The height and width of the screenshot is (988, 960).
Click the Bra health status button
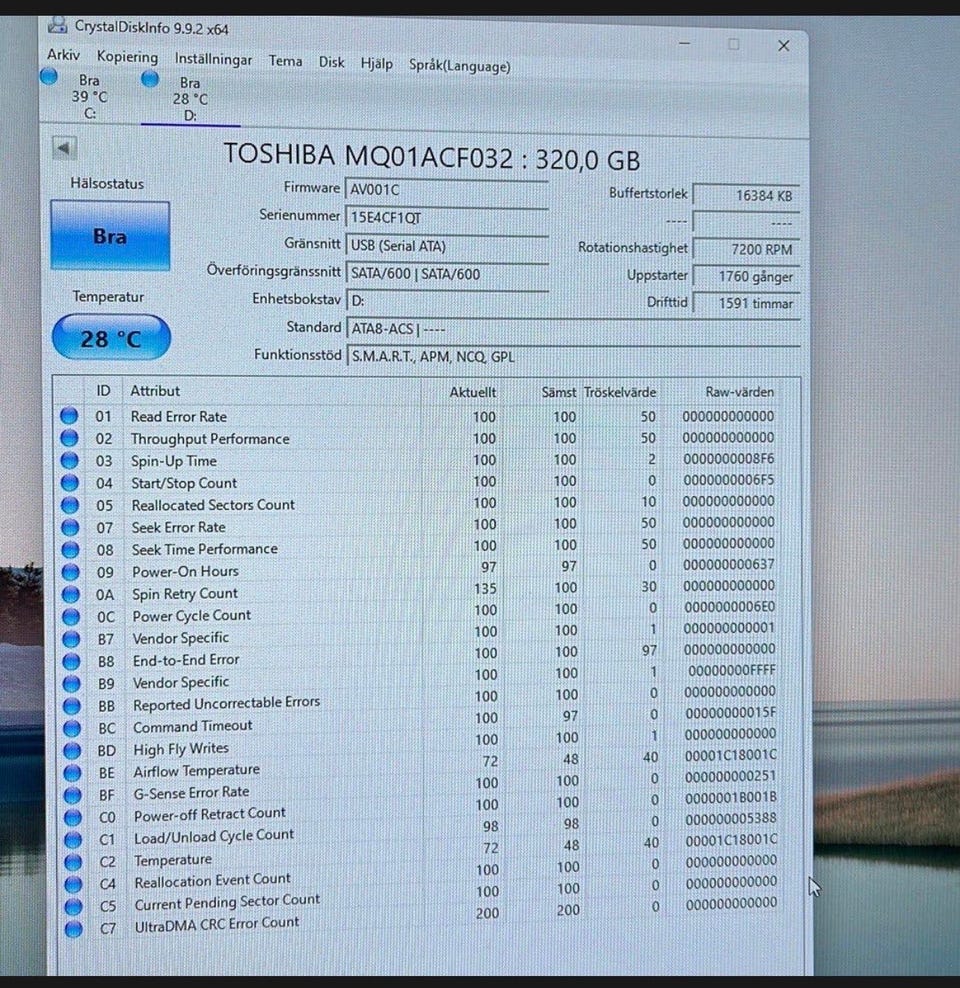[110, 236]
